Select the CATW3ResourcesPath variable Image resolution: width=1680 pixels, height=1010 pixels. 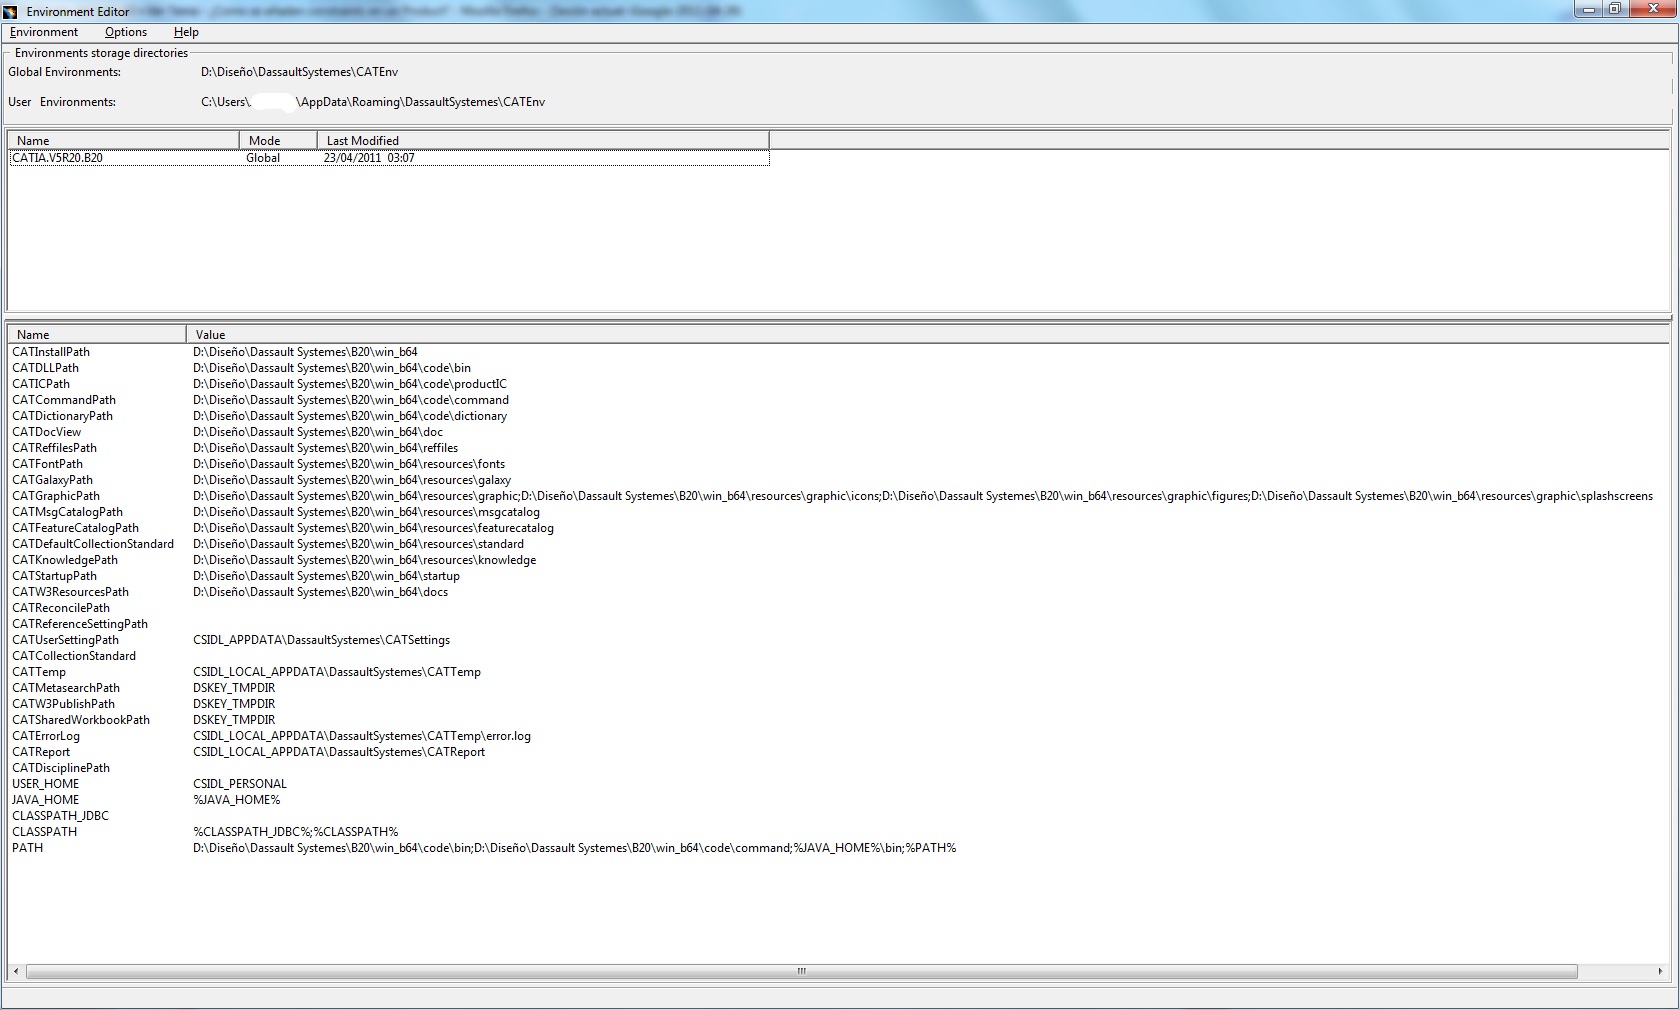pos(70,592)
